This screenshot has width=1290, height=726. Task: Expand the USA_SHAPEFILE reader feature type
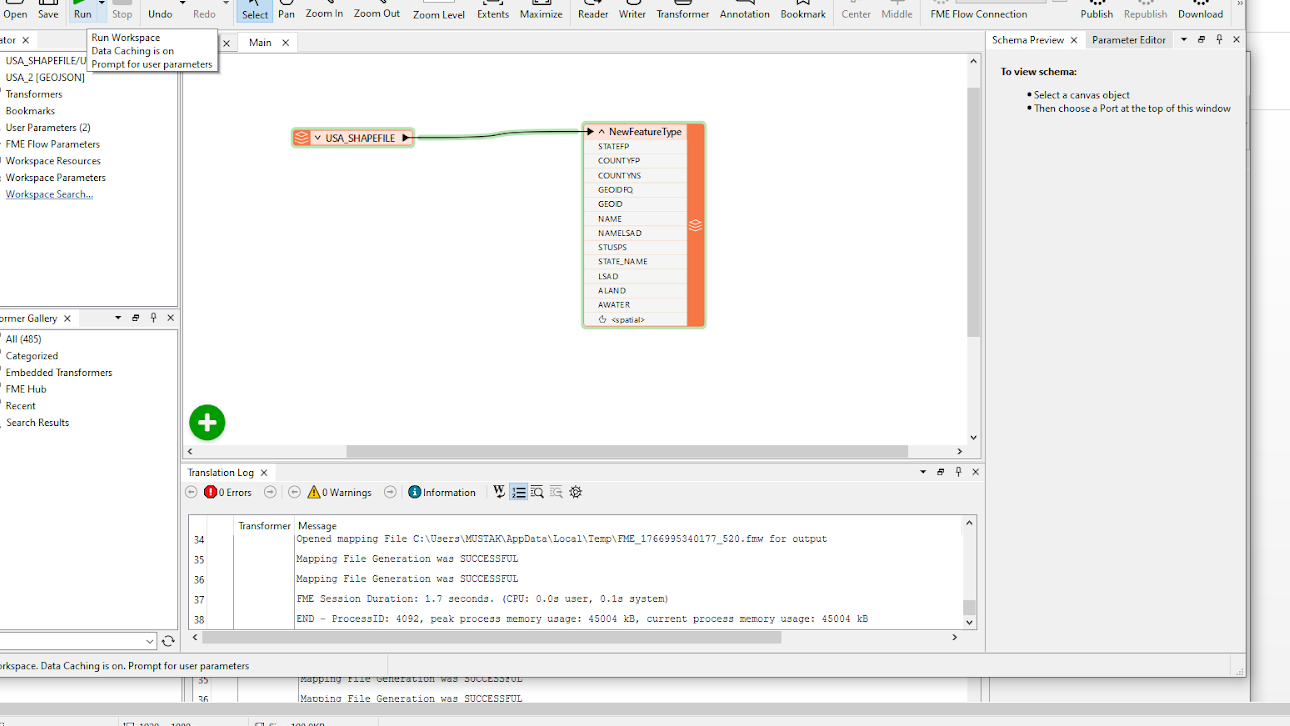coord(317,138)
